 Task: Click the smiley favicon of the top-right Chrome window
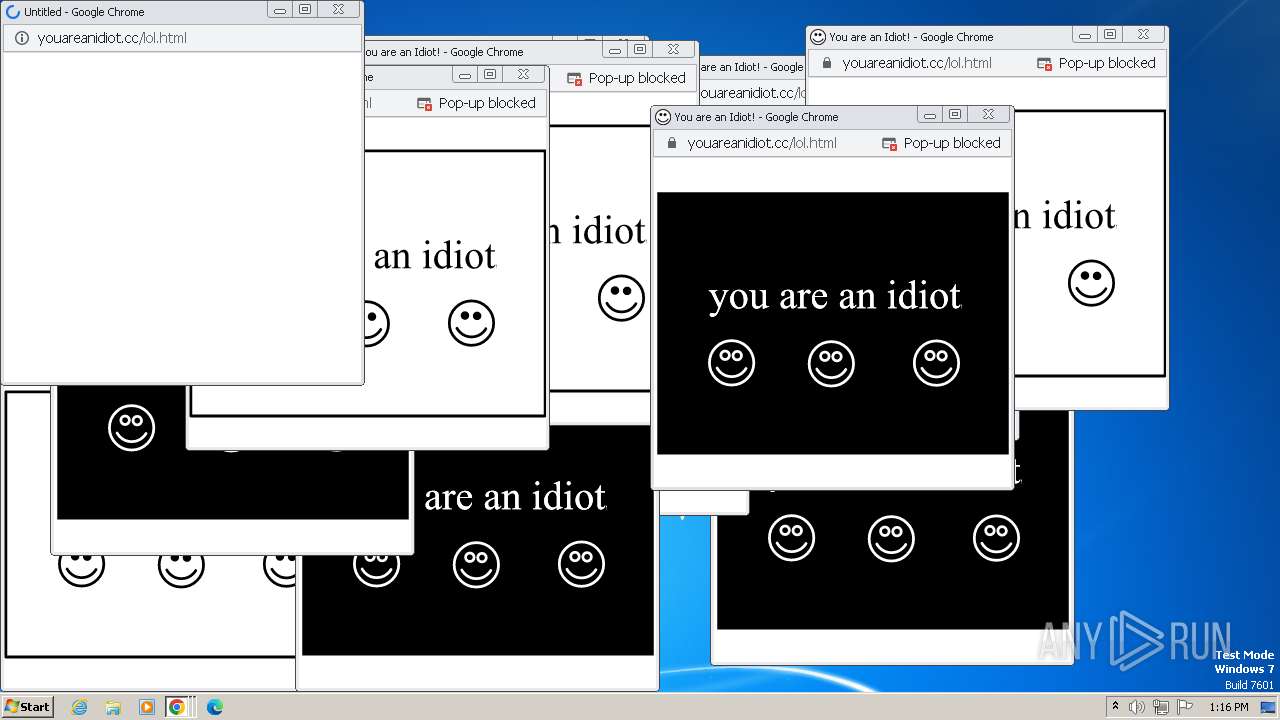pyautogui.click(x=818, y=37)
